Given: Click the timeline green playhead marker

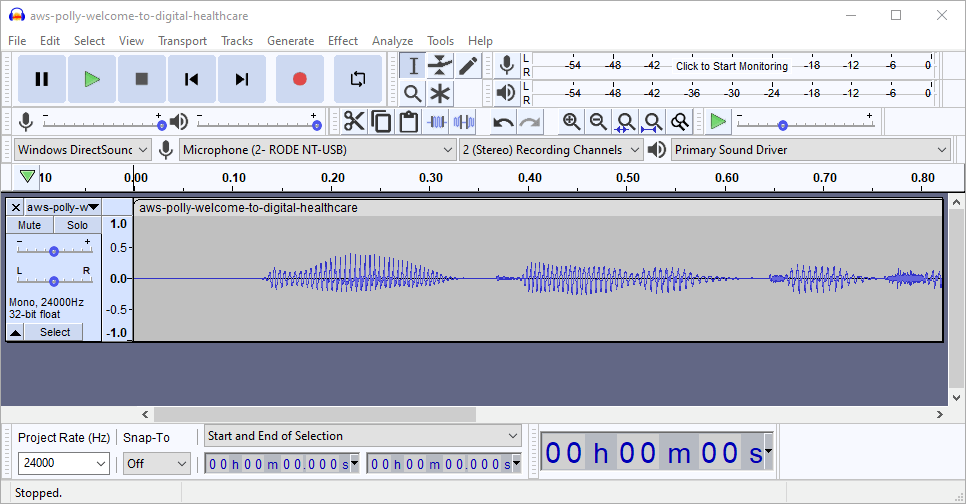Looking at the screenshot, I should point(27,177).
